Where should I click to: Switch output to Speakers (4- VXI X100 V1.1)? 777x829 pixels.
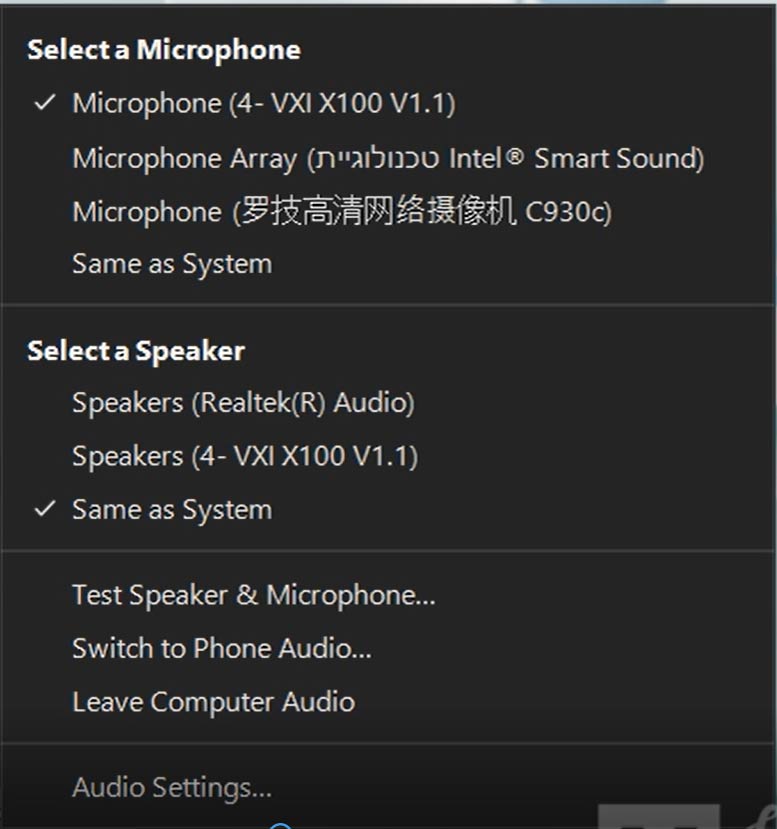[388, 456]
